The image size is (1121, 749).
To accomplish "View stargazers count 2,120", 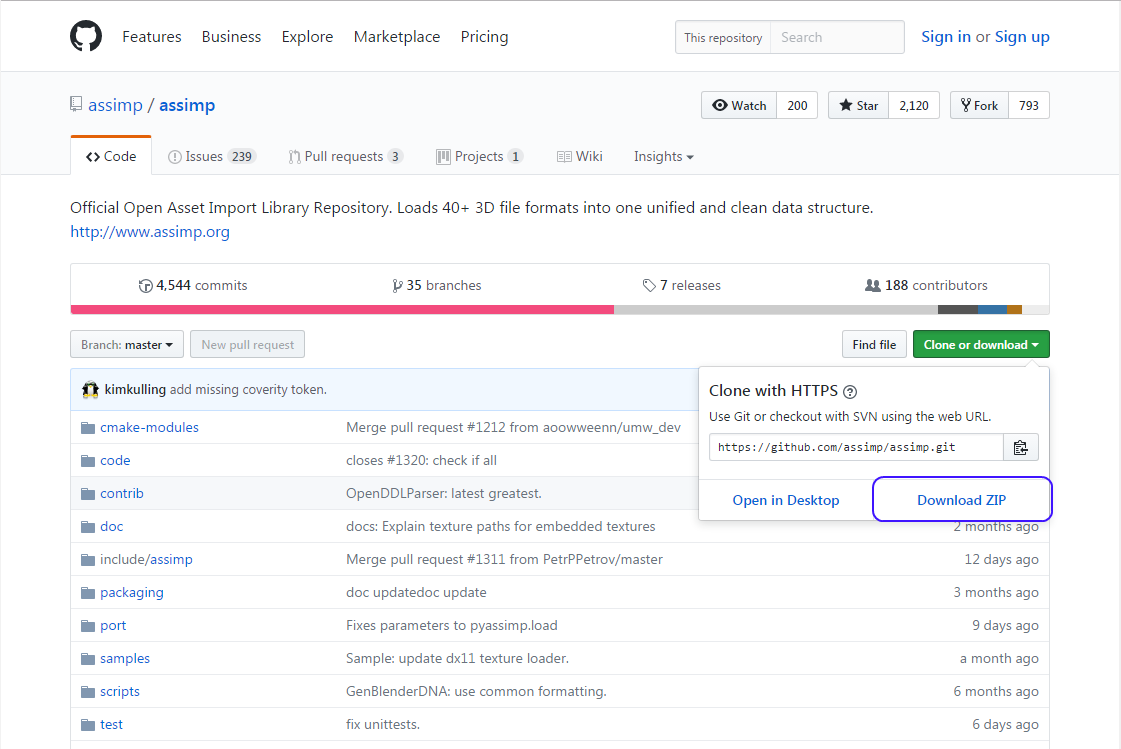I will pos(914,105).
